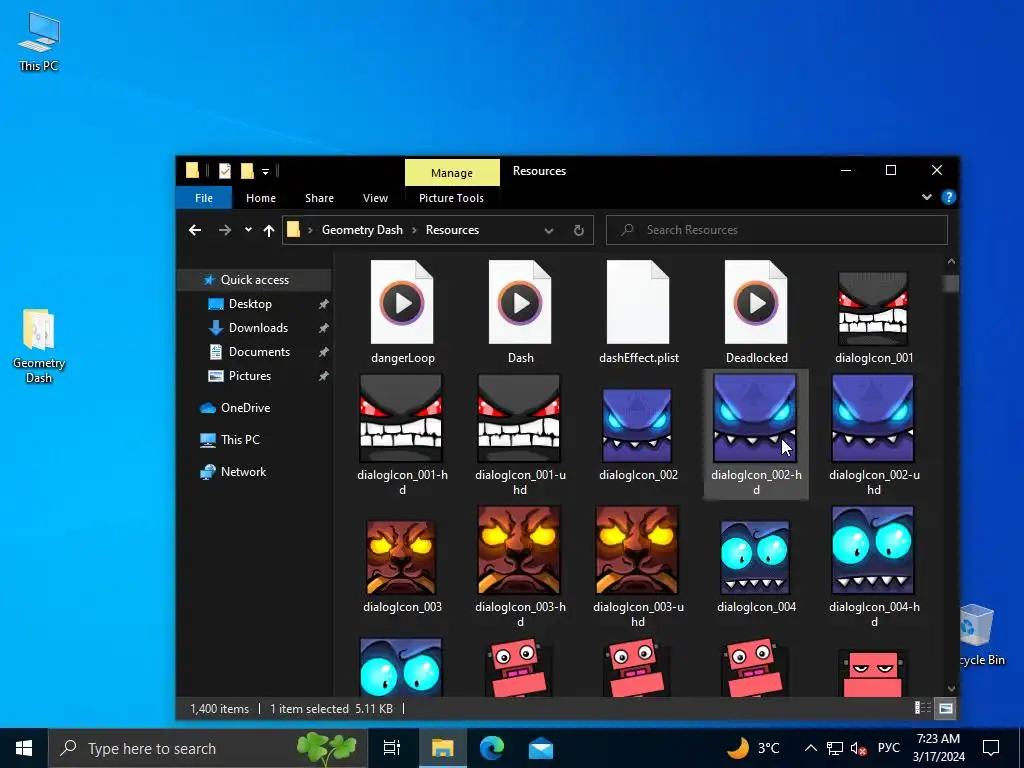The width and height of the screenshot is (1024, 768).
Task: Select the dialogIcon_002 image
Action: click(x=639, y=434)
